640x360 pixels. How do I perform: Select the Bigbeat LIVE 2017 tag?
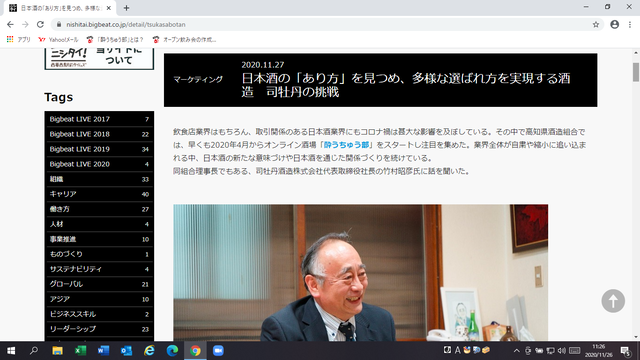[99, 119]
